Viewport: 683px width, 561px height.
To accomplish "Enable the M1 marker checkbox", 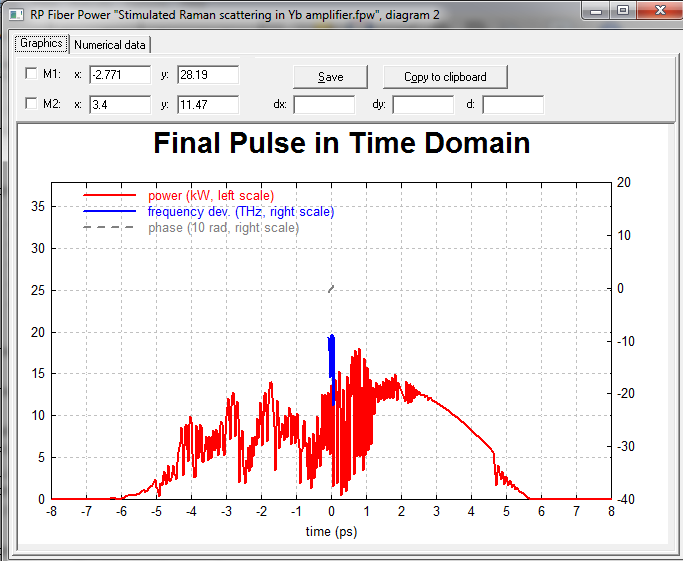I will pos(31,73).
